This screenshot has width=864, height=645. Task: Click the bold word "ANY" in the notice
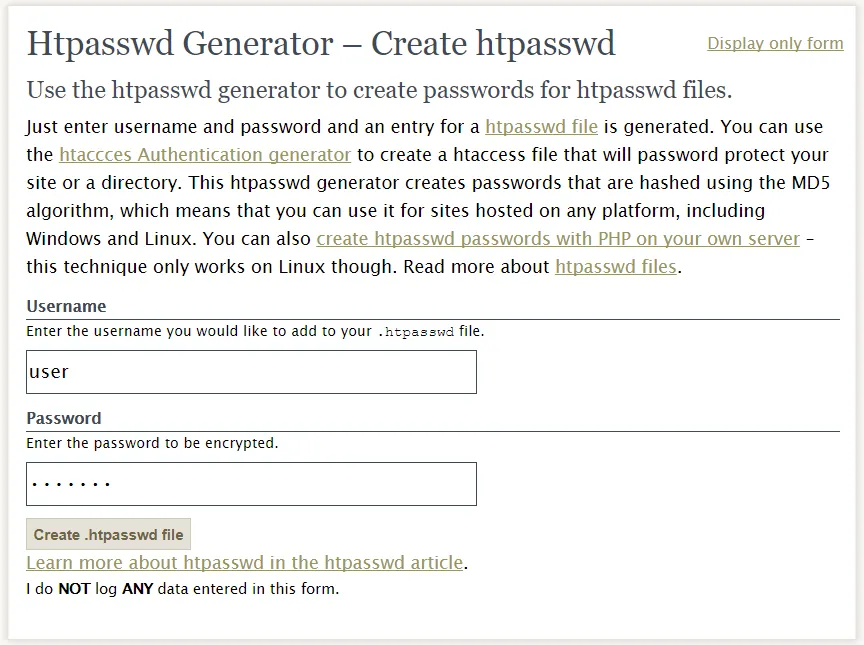(137, 589)
